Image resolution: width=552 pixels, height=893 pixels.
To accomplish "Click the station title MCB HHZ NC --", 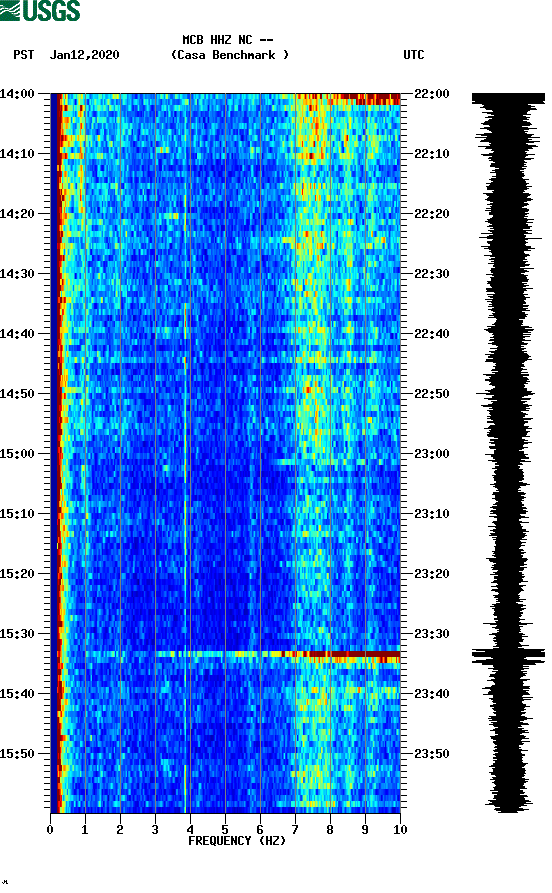I will tap(228, 40).
